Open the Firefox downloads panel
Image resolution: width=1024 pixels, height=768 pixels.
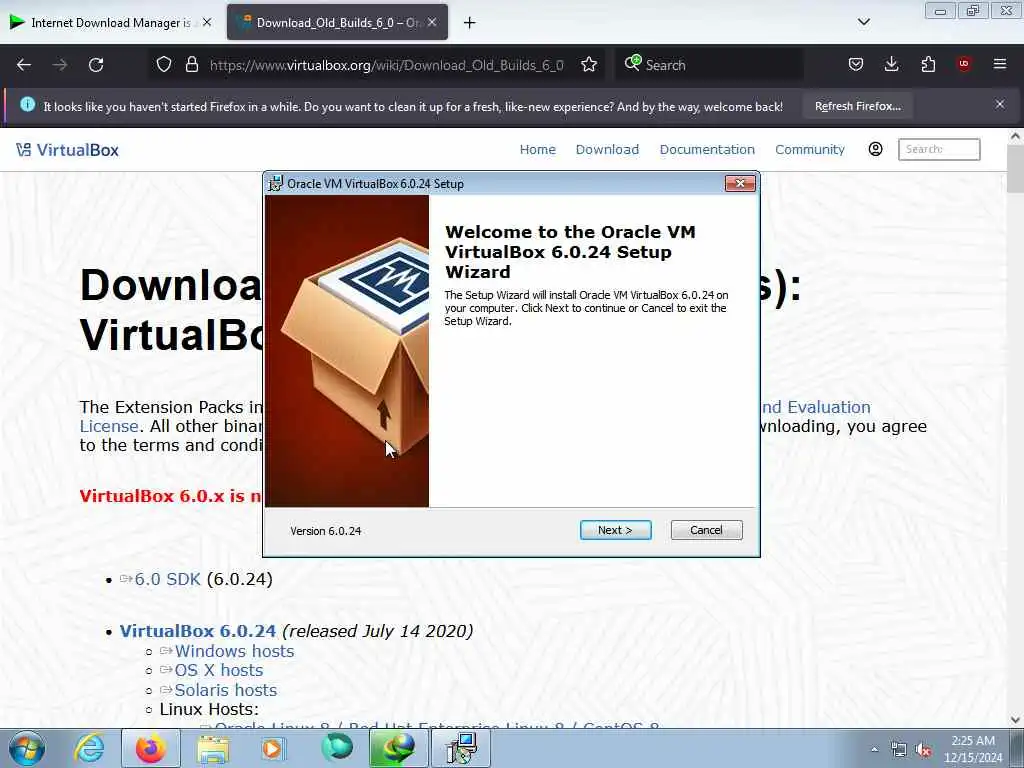tap(891, 65)
